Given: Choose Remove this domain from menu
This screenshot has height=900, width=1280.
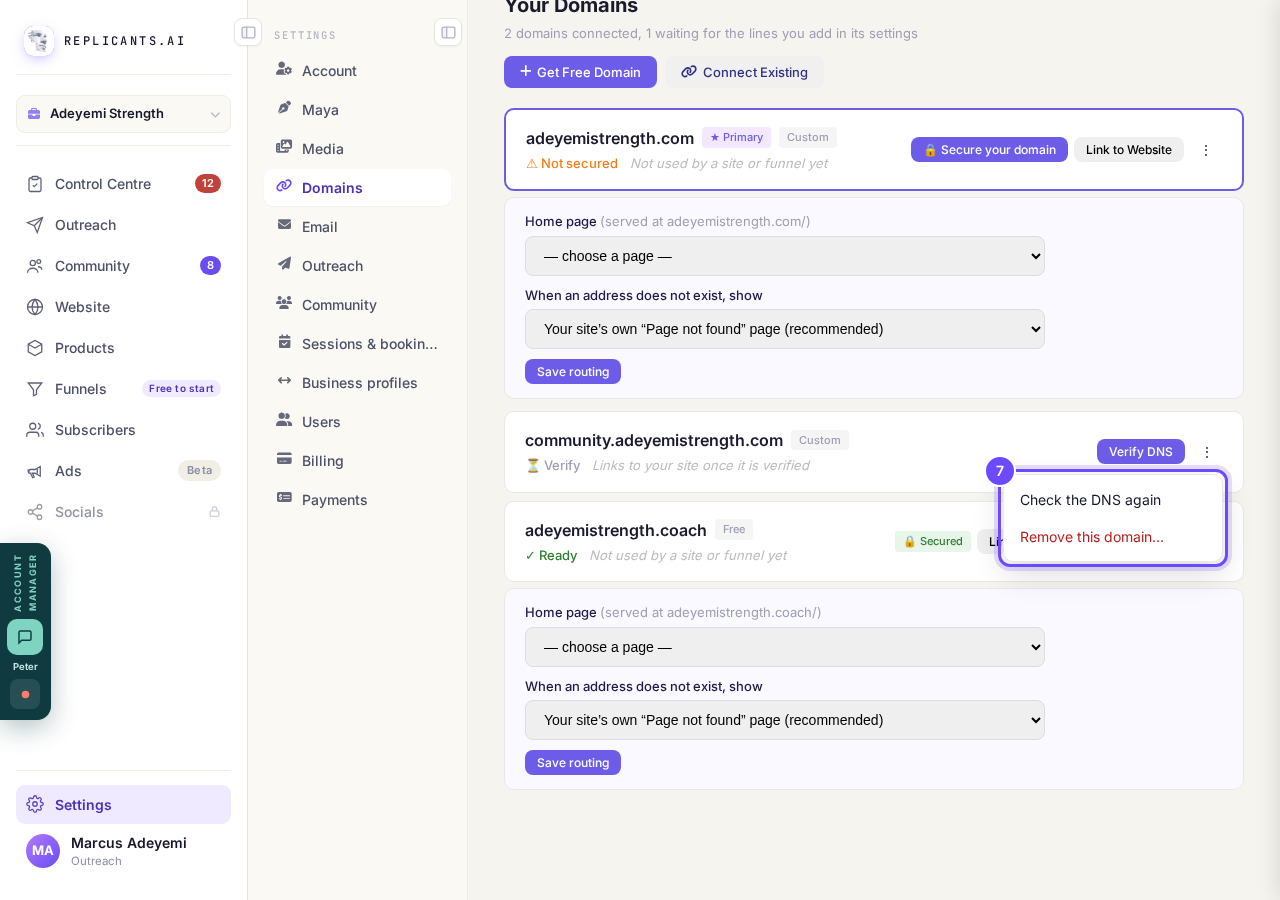Looking at the screenshot, I should [x=1113, y=537].
